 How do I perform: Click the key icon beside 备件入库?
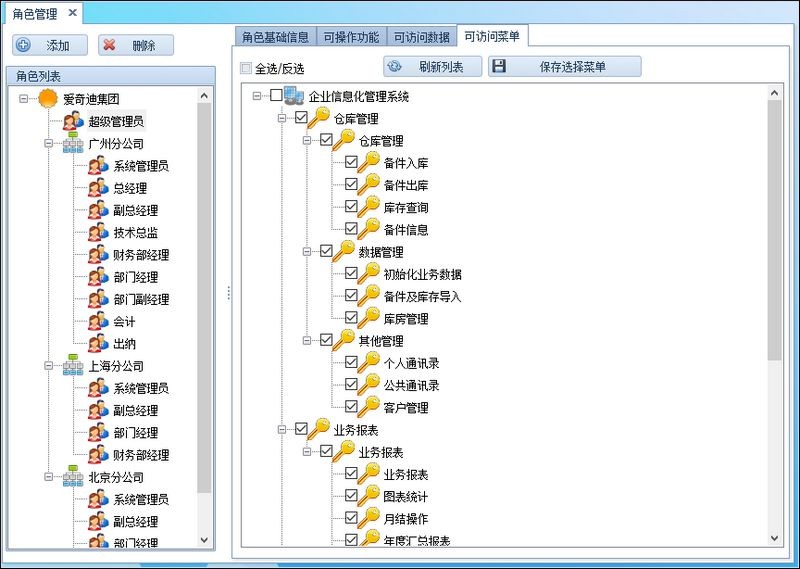(369, 162)
